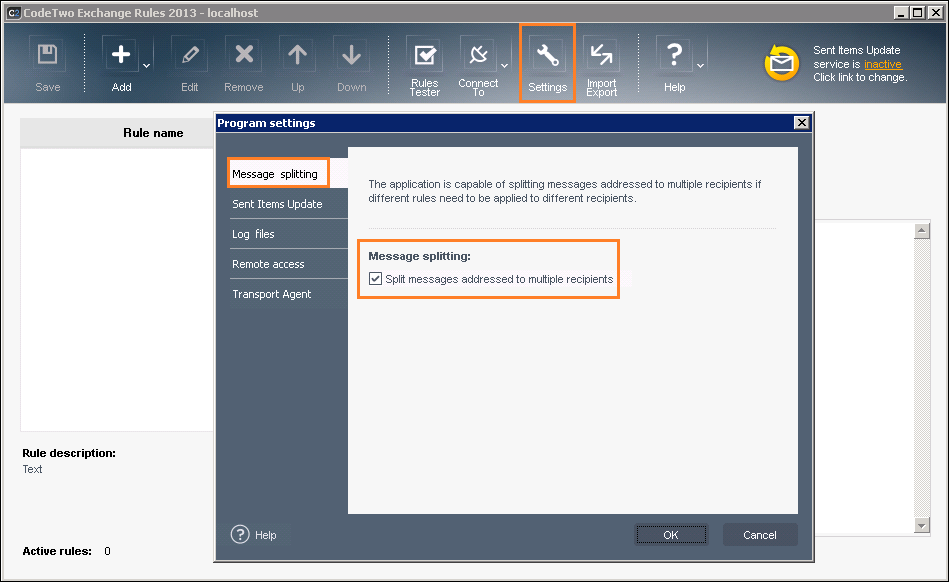949x582 pixels.
Task: Click the Add rule plus icon
Action: pyautogui.click(x=121, y=54)
